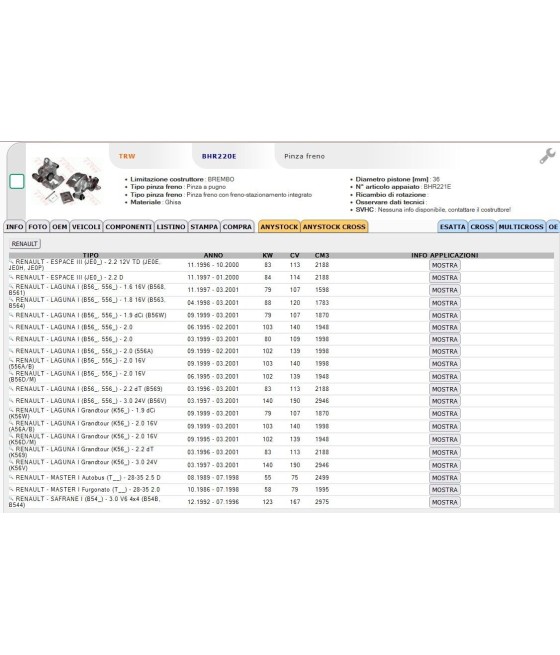Open the INFO tab

pos(15,226)
